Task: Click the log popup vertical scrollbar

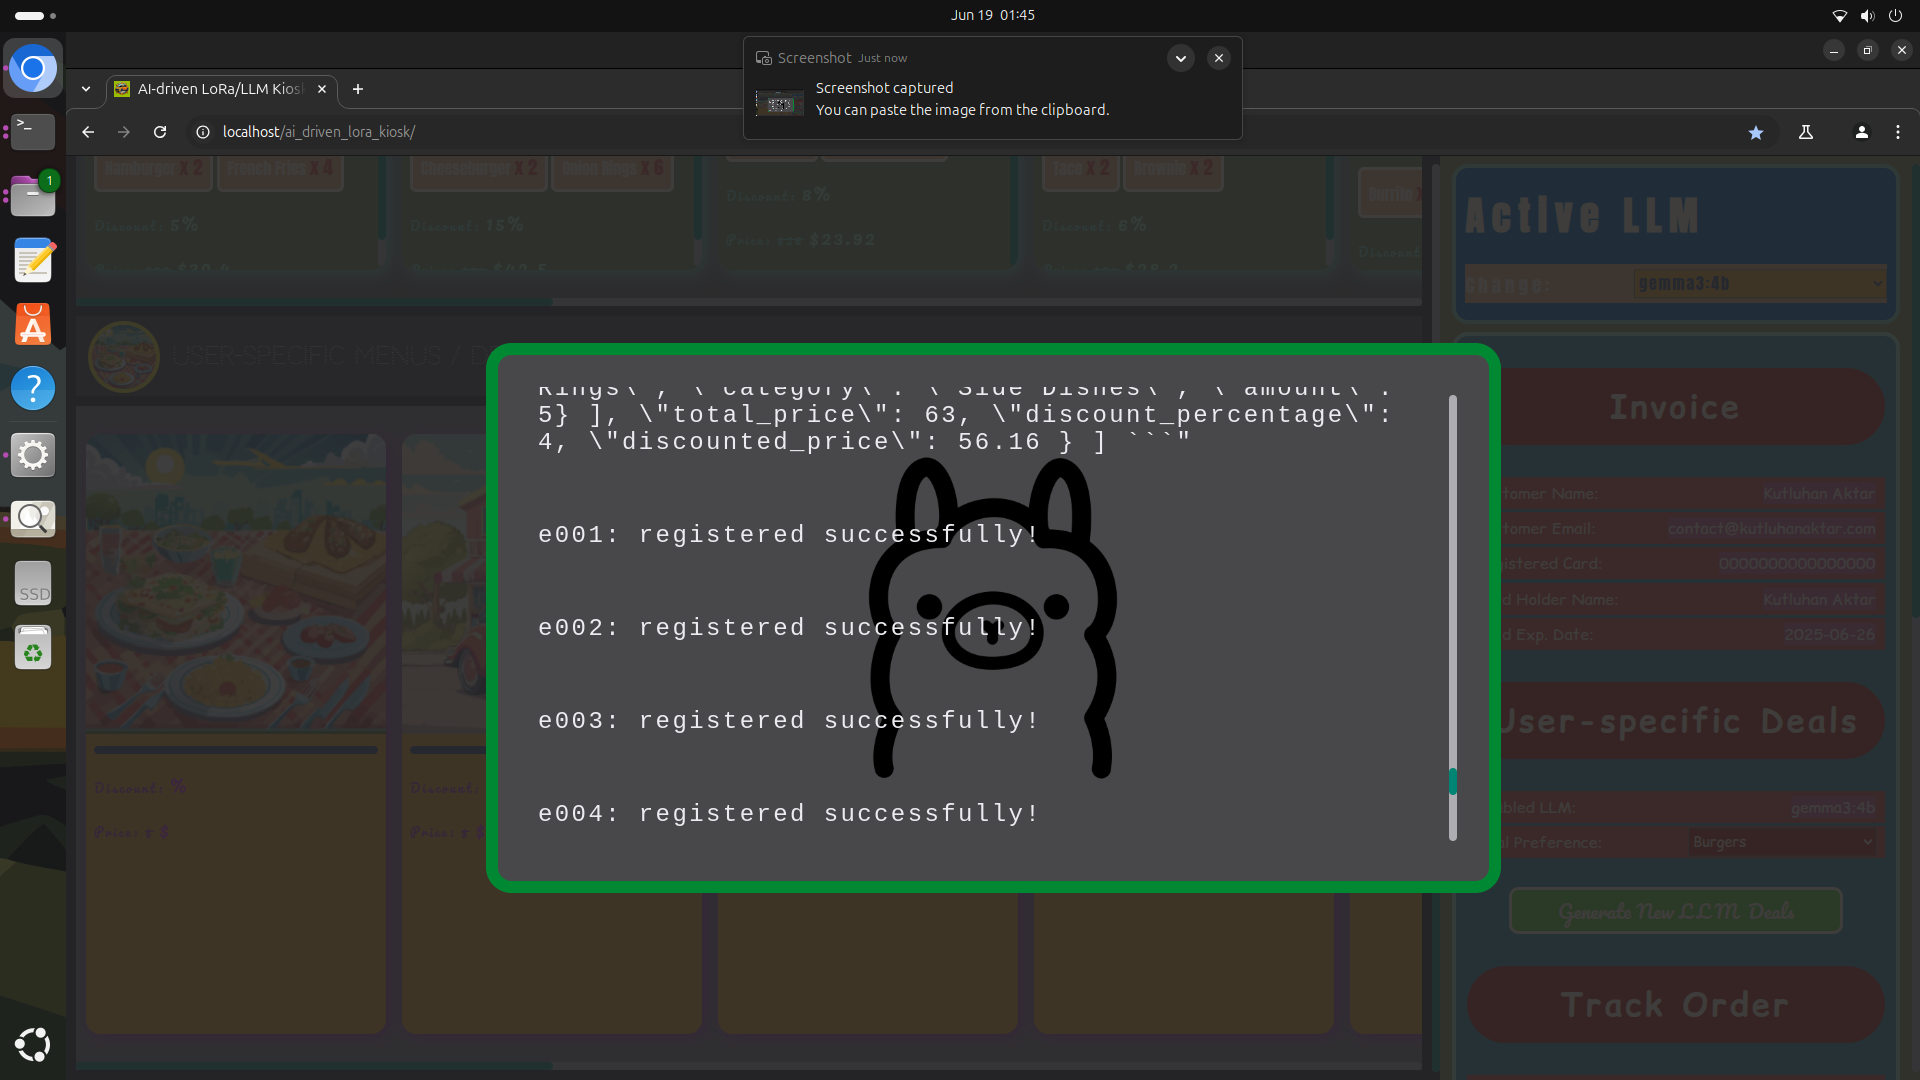Action: [x=1452, y=780]
